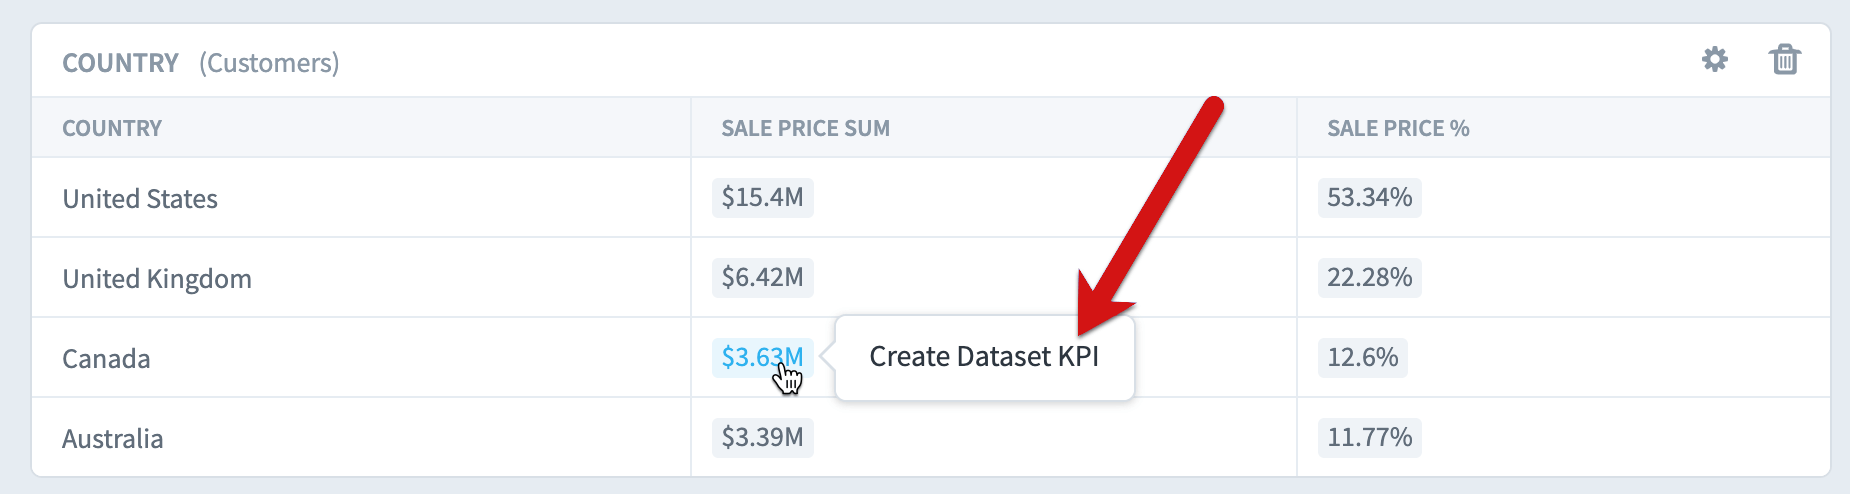This screenshot has width=1850, height=494.
Task: Select the United Kingdom row label
Action: point(157,278)
